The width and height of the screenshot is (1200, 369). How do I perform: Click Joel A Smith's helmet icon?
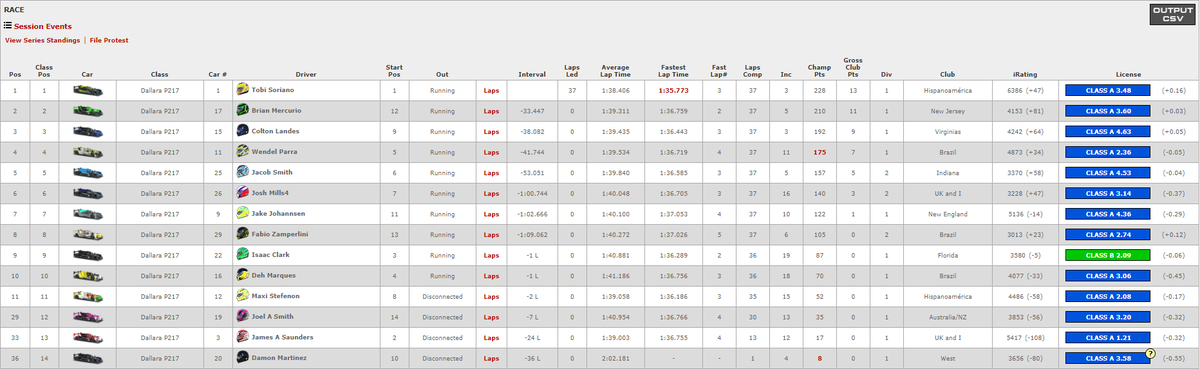tap(242, 316)
